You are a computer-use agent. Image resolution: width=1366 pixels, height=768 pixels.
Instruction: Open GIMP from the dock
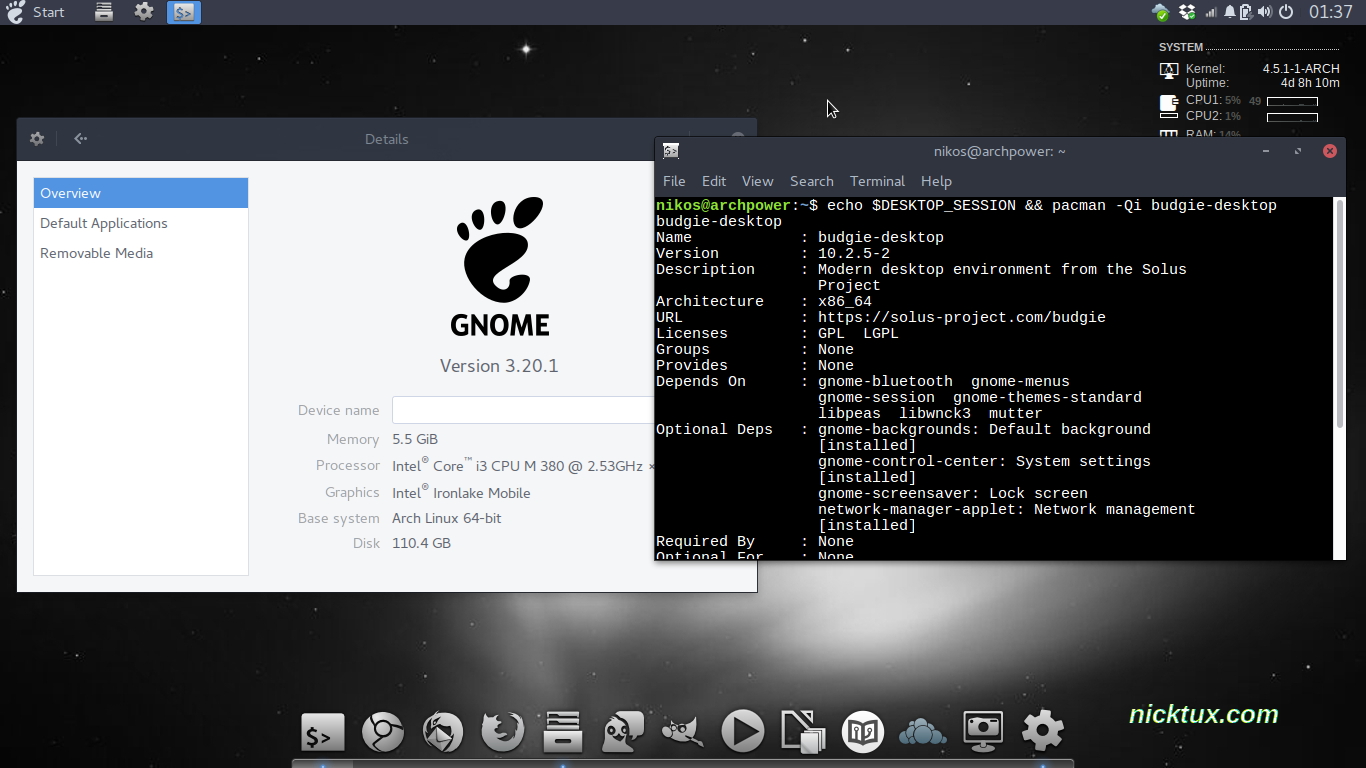(682, 732)
